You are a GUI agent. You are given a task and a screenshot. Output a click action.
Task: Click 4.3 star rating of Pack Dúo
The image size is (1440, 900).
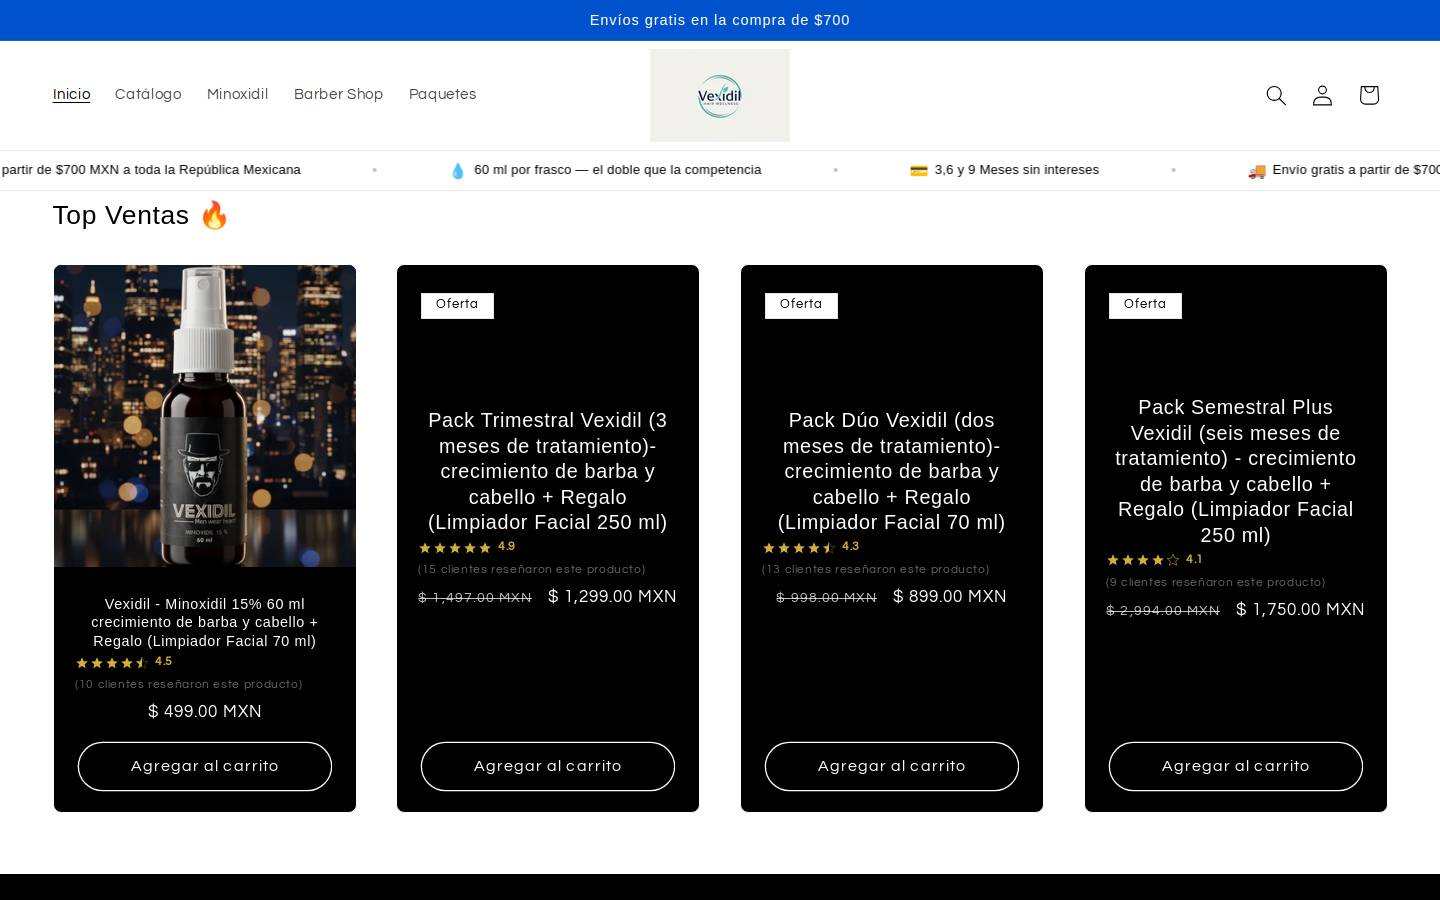(x=811, y=547)
